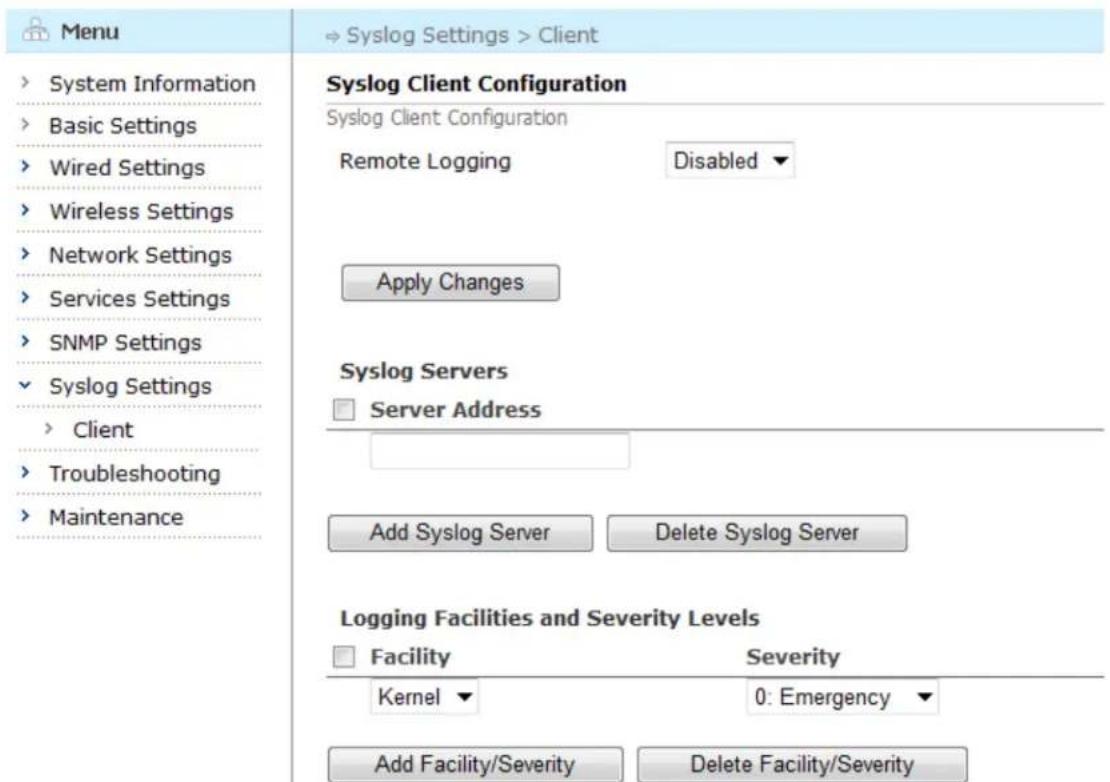Click the Syslog Settings > Client breadcrumb
This screenshot has width=1110, height=782.
point(471,35)
